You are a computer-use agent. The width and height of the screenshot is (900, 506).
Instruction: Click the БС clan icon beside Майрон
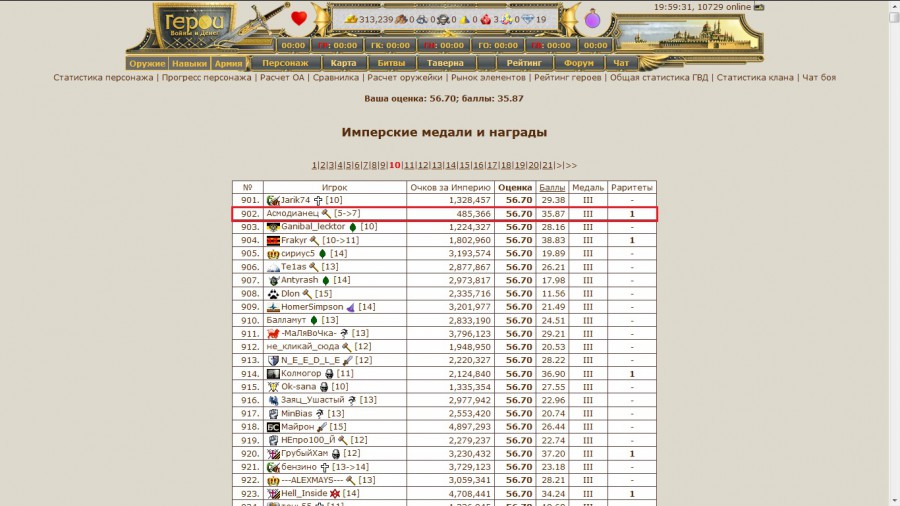pos(273,427)
